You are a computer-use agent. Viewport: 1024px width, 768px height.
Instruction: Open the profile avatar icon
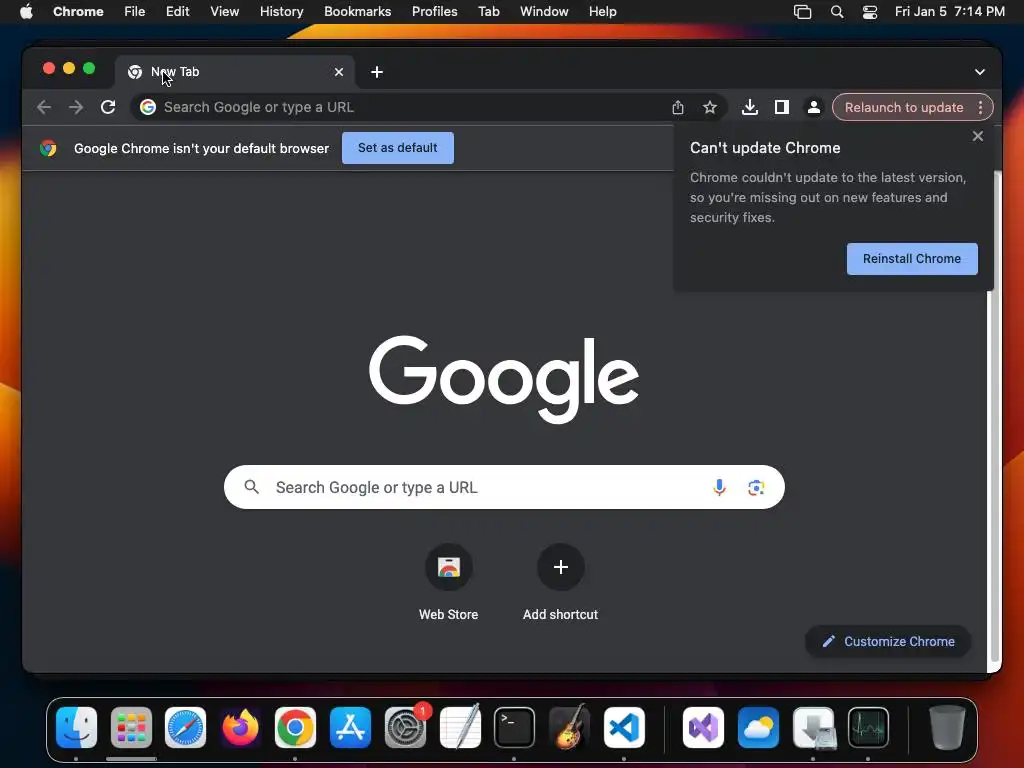(x=814, y=107)
